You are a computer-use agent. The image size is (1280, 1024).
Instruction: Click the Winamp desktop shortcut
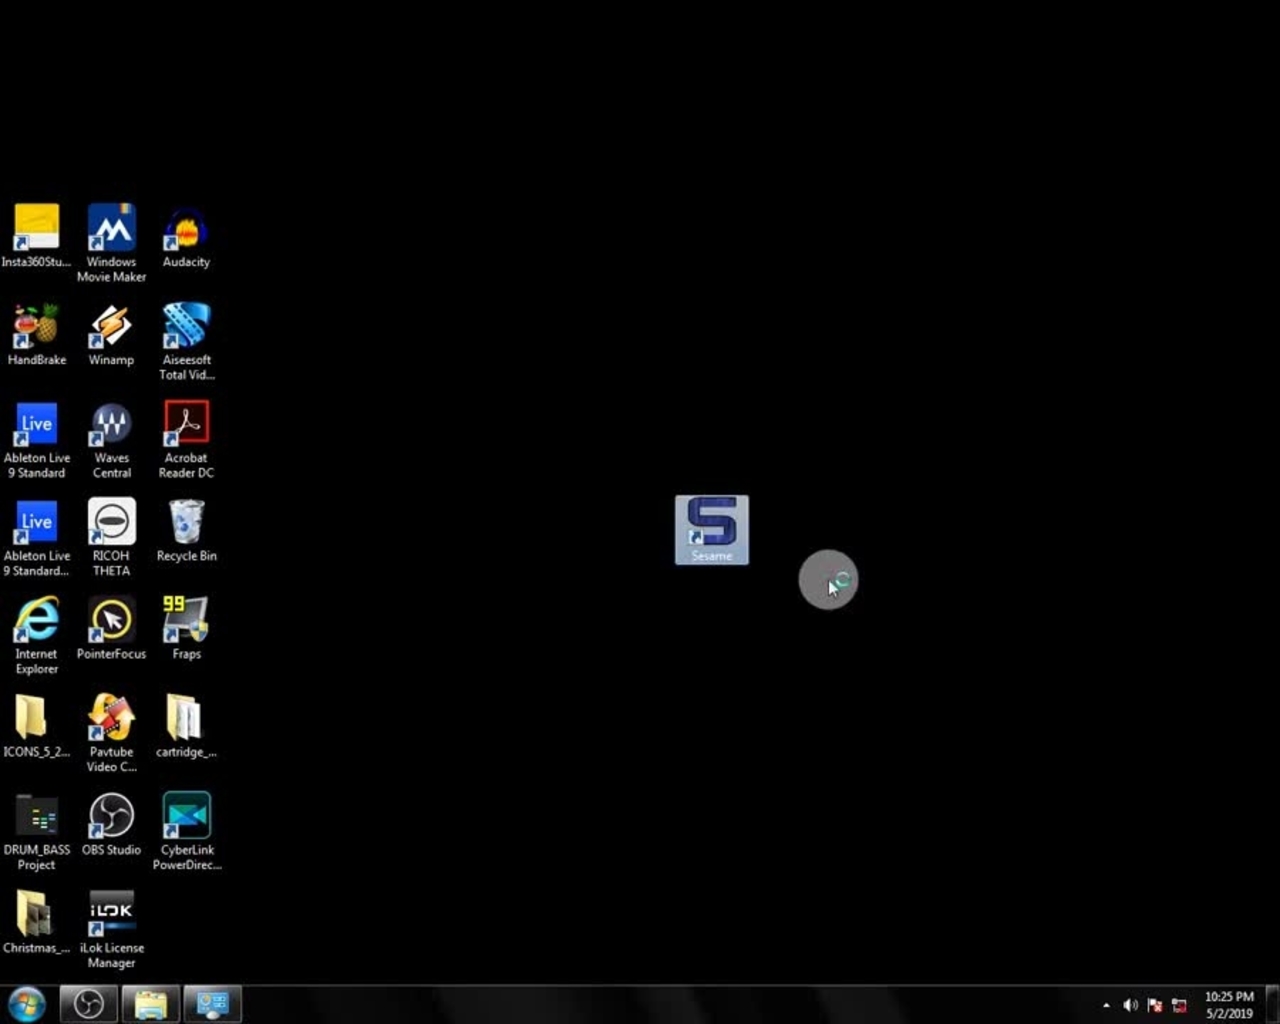111,334
